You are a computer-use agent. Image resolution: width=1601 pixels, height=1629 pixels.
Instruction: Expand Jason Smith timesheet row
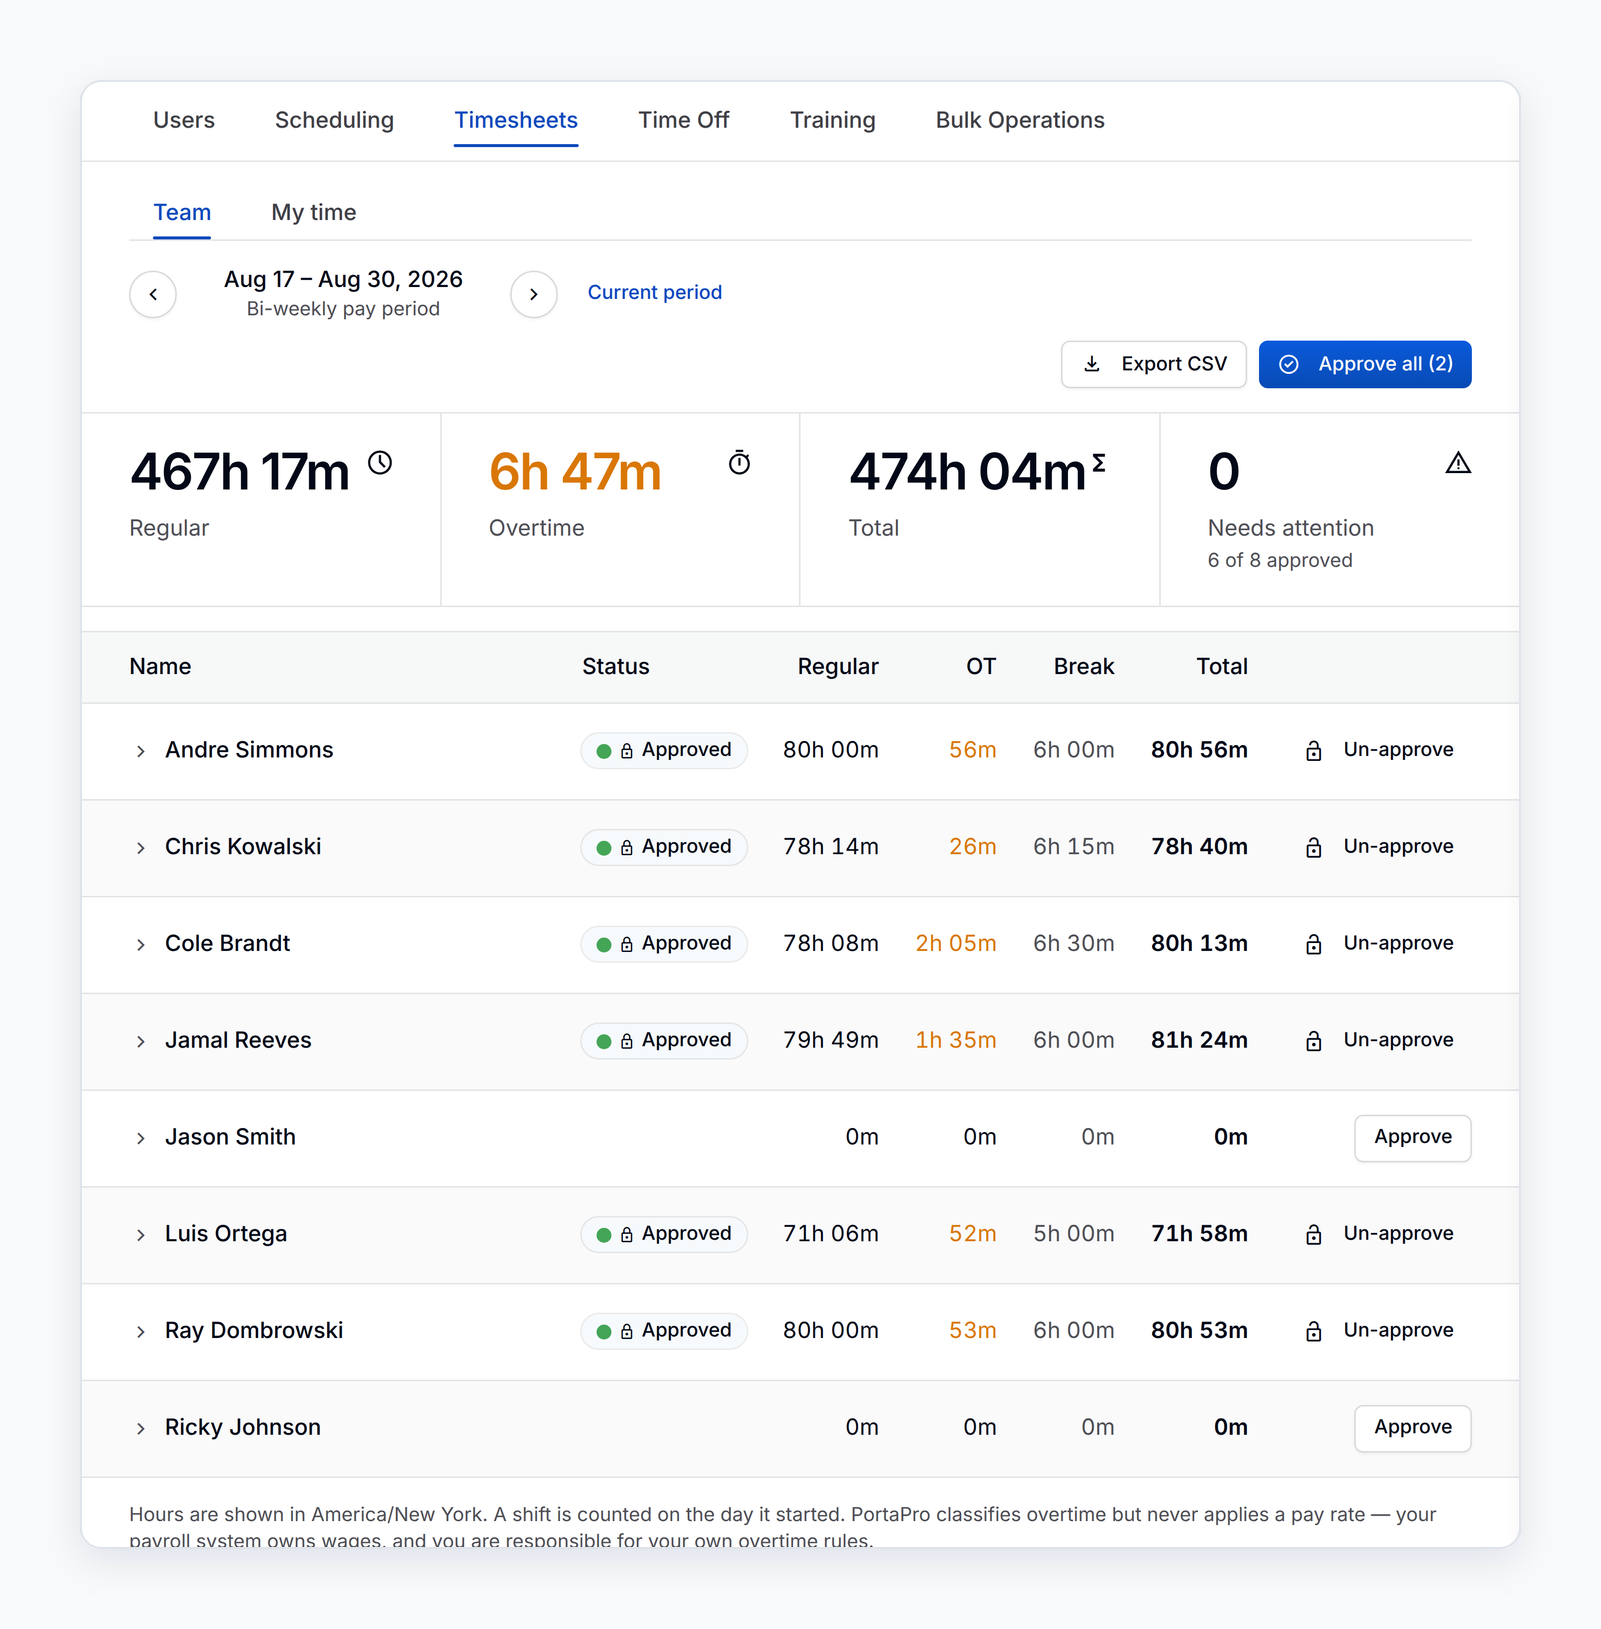141,1138
